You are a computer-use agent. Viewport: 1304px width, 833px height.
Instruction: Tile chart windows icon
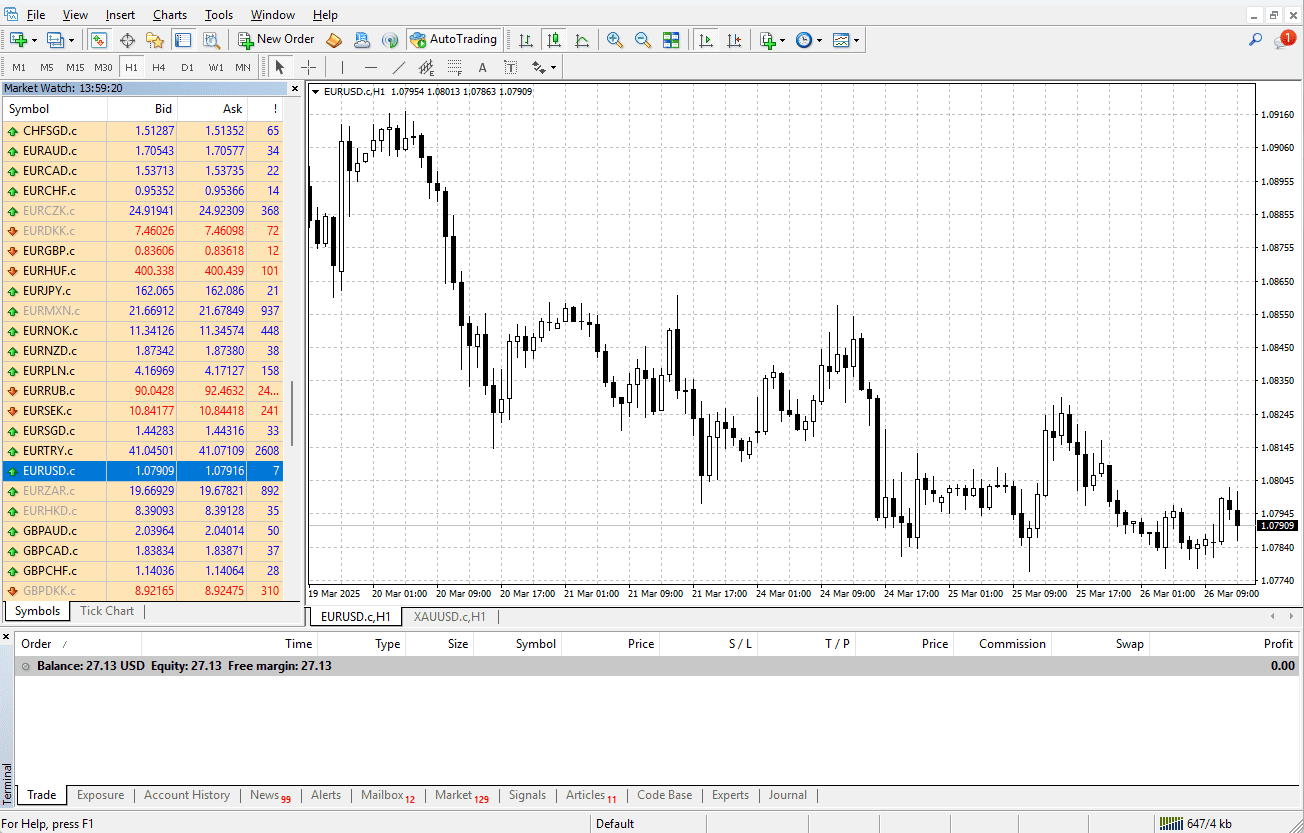671,40
